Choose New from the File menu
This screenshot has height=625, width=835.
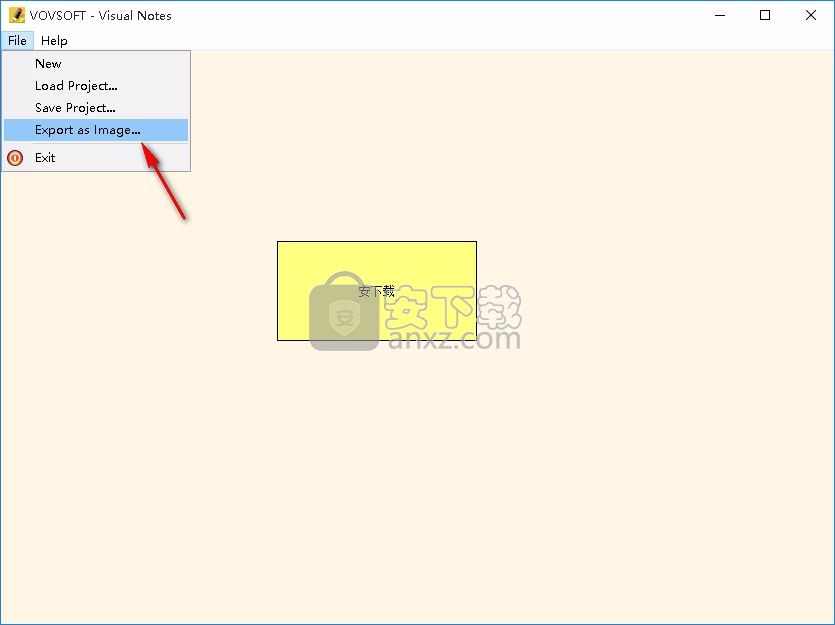pyautogui.click(x=96, y=64)
